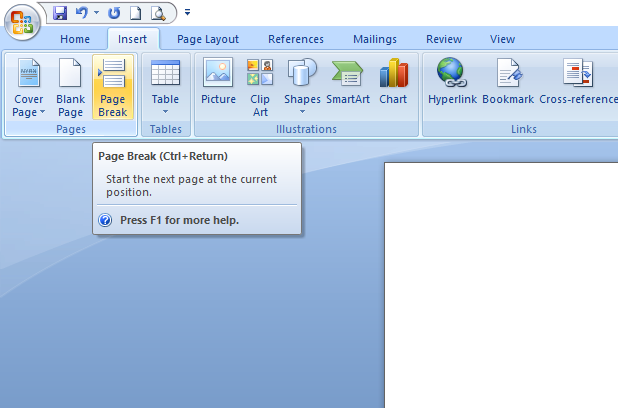Image resolution: width=618 pixels, height=408 pixels.
Task: Create a new document from Quick Access
Action: click(135, 13)
